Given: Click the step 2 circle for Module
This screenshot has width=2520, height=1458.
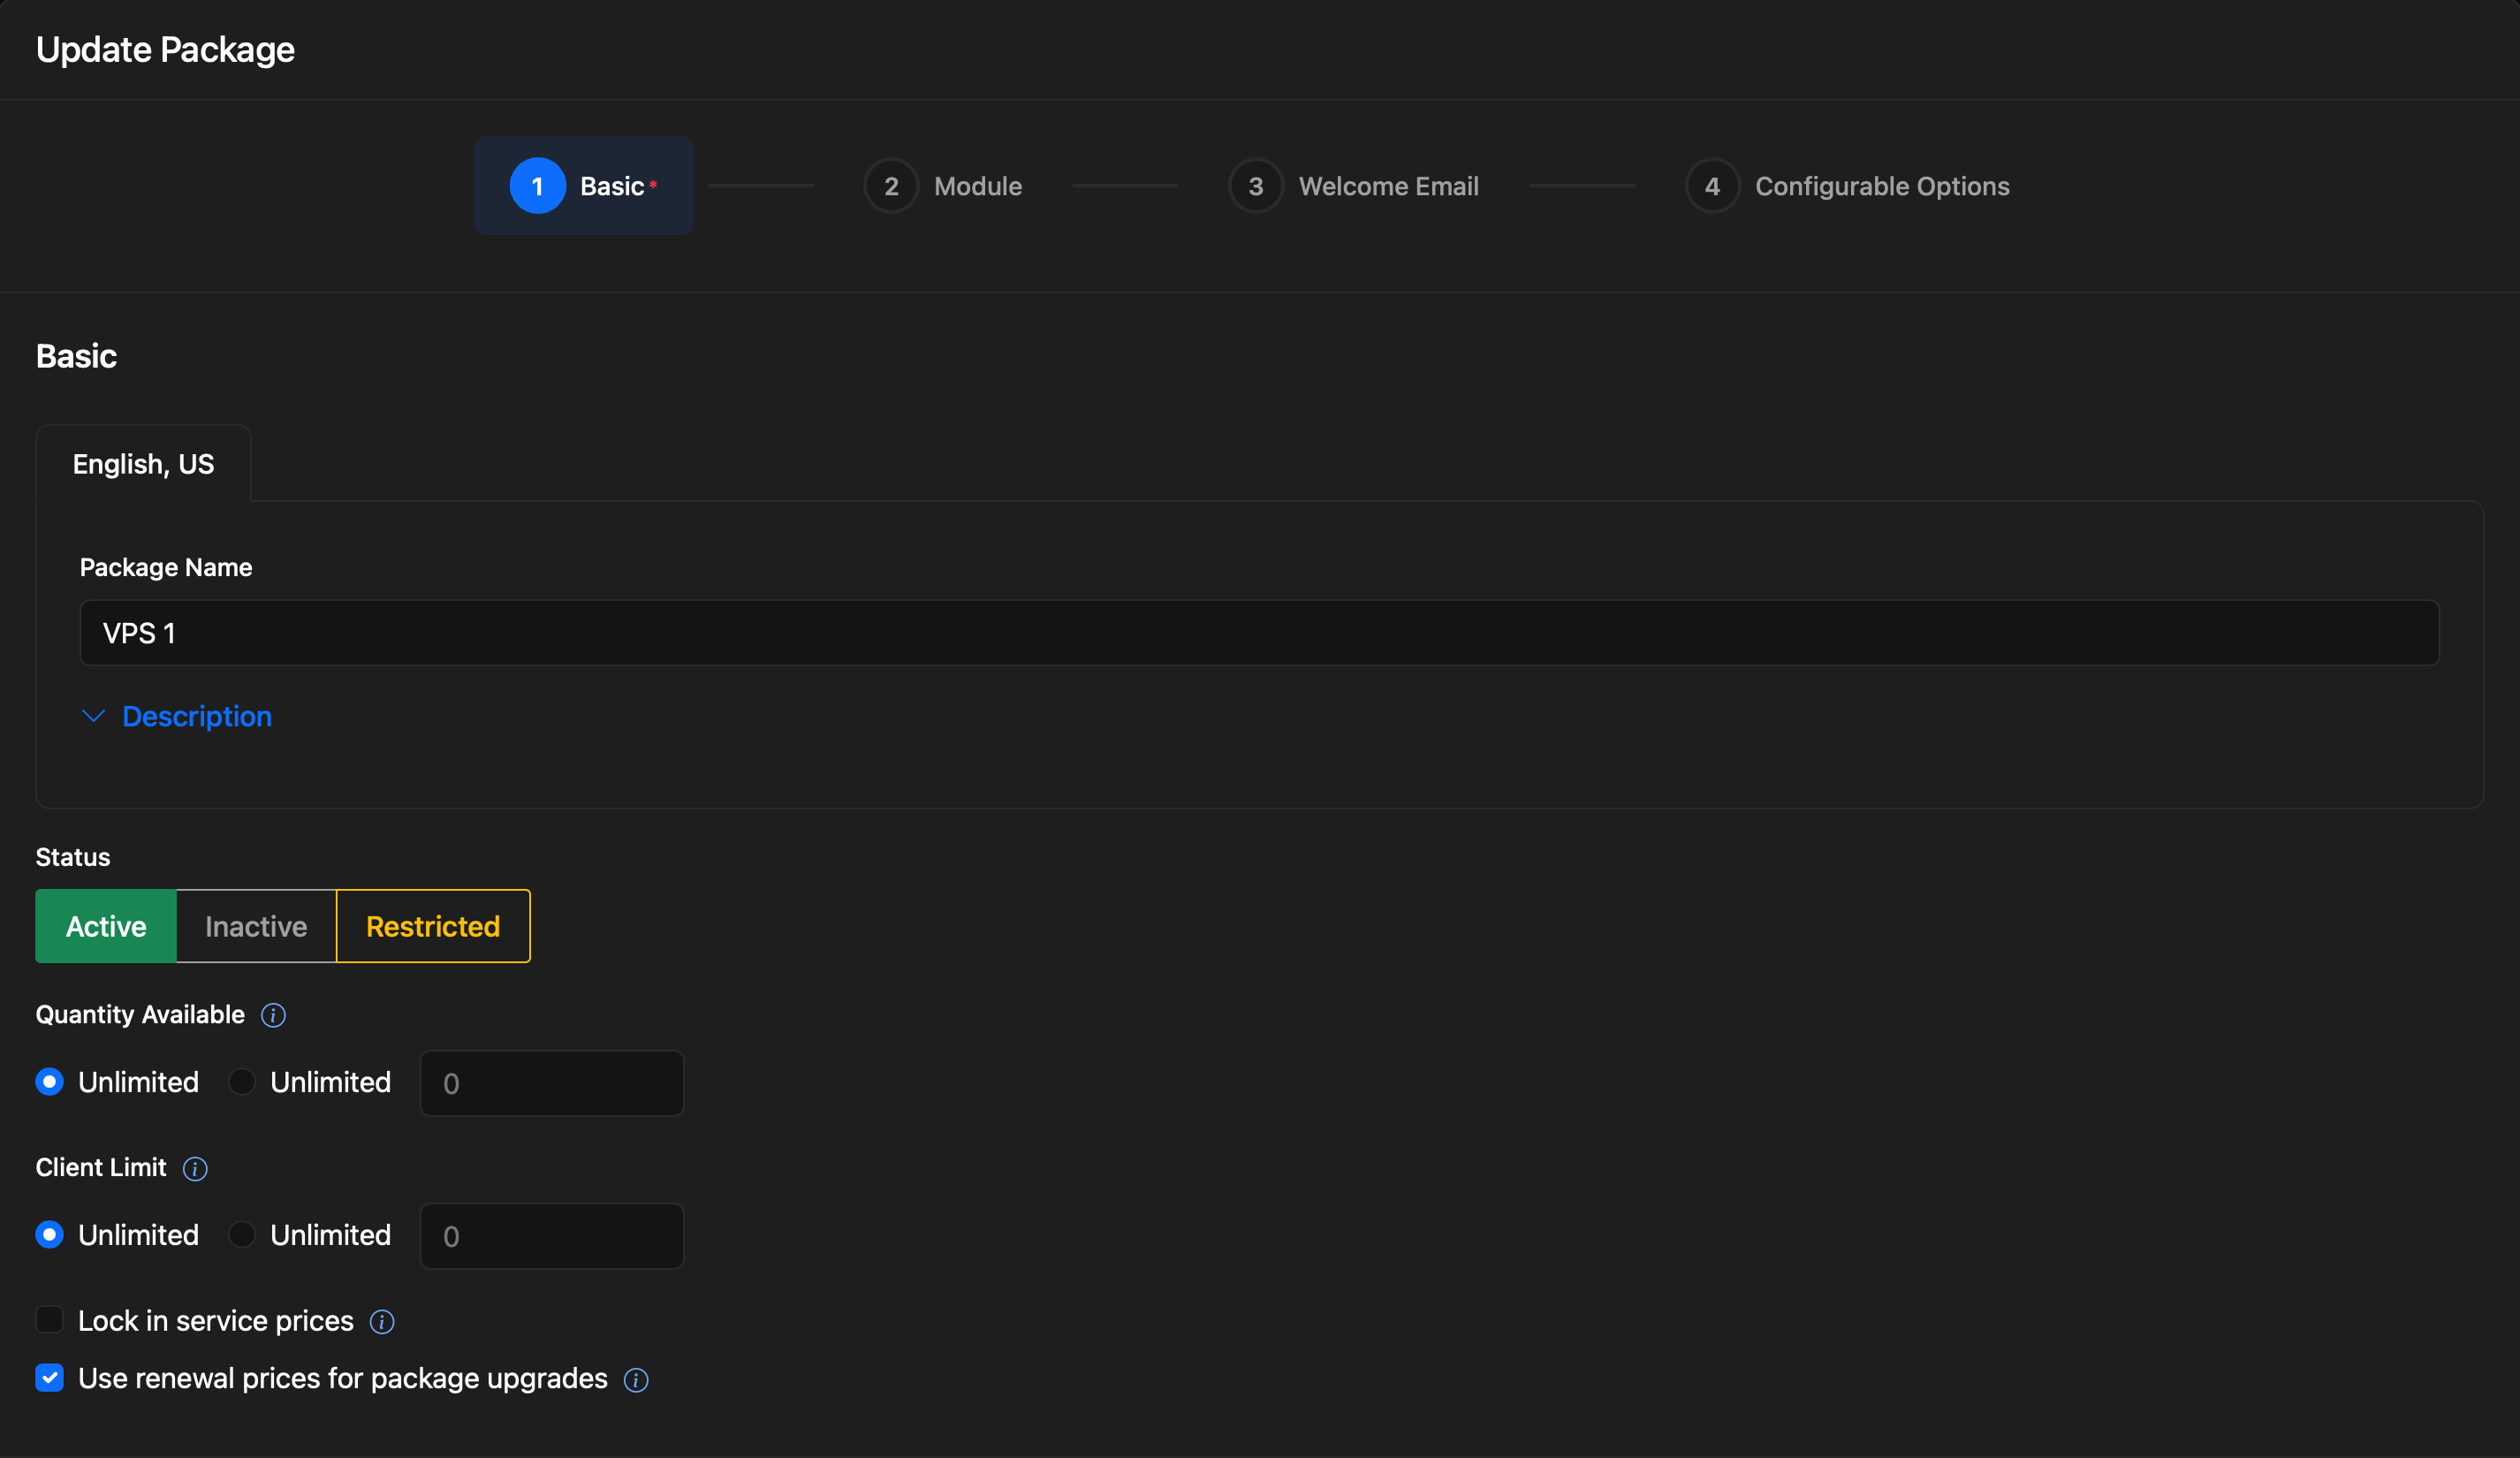Looking at the screenshot, I should click(891, 186).
